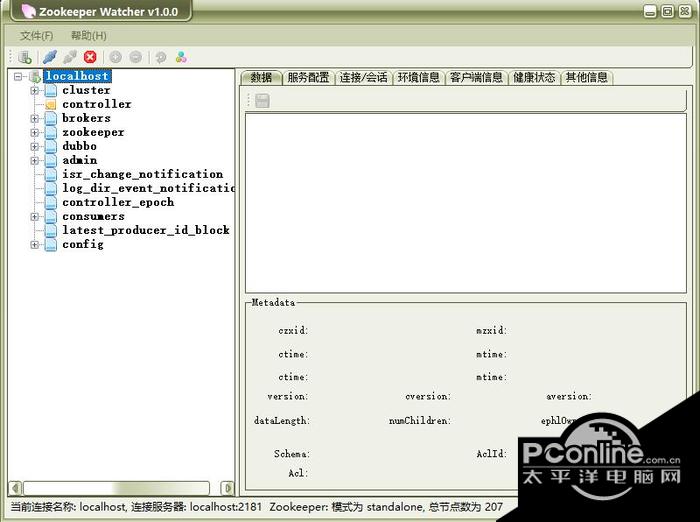Collapse the localhost root node
The width and height of the screenshot is (700, 522).
pos(18,77)
